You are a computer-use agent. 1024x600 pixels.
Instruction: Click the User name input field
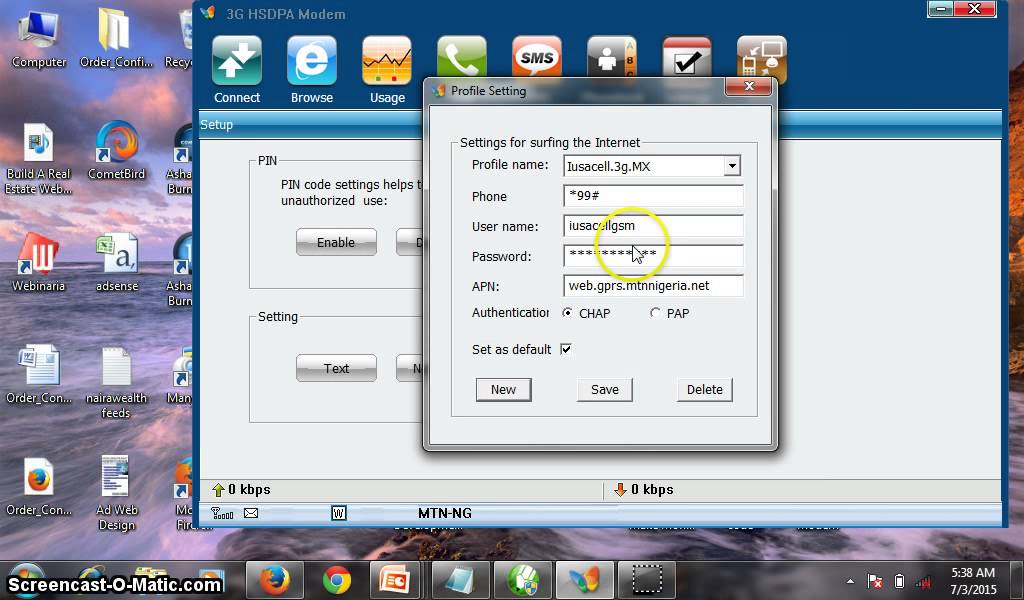[x=653, y=226]
